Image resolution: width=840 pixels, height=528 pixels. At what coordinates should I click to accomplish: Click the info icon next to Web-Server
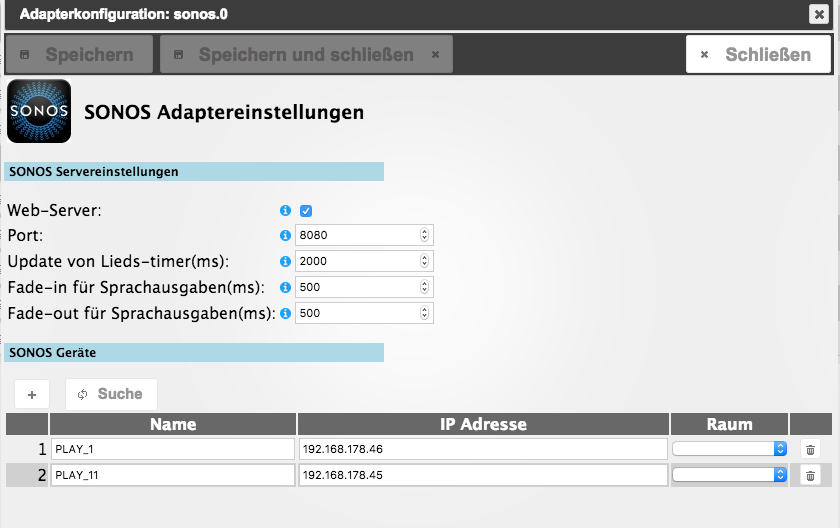tap(285, 210)
